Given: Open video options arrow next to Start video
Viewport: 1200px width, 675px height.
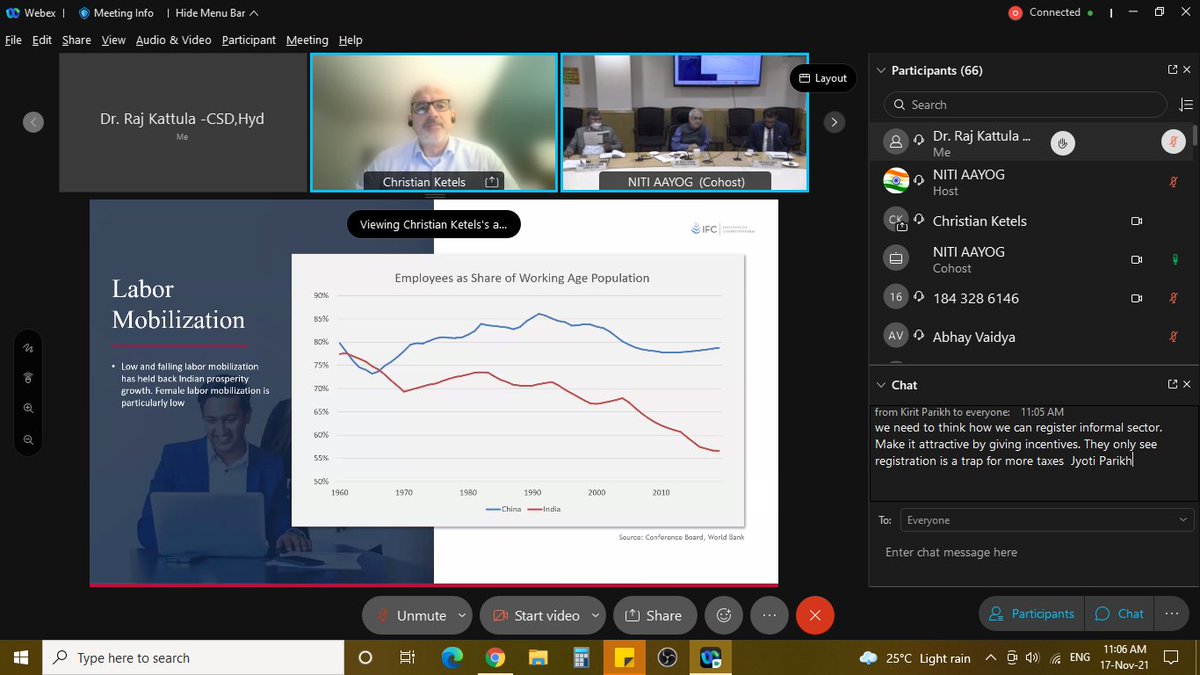Looking at the screenshot, I should tap(596, 615).
